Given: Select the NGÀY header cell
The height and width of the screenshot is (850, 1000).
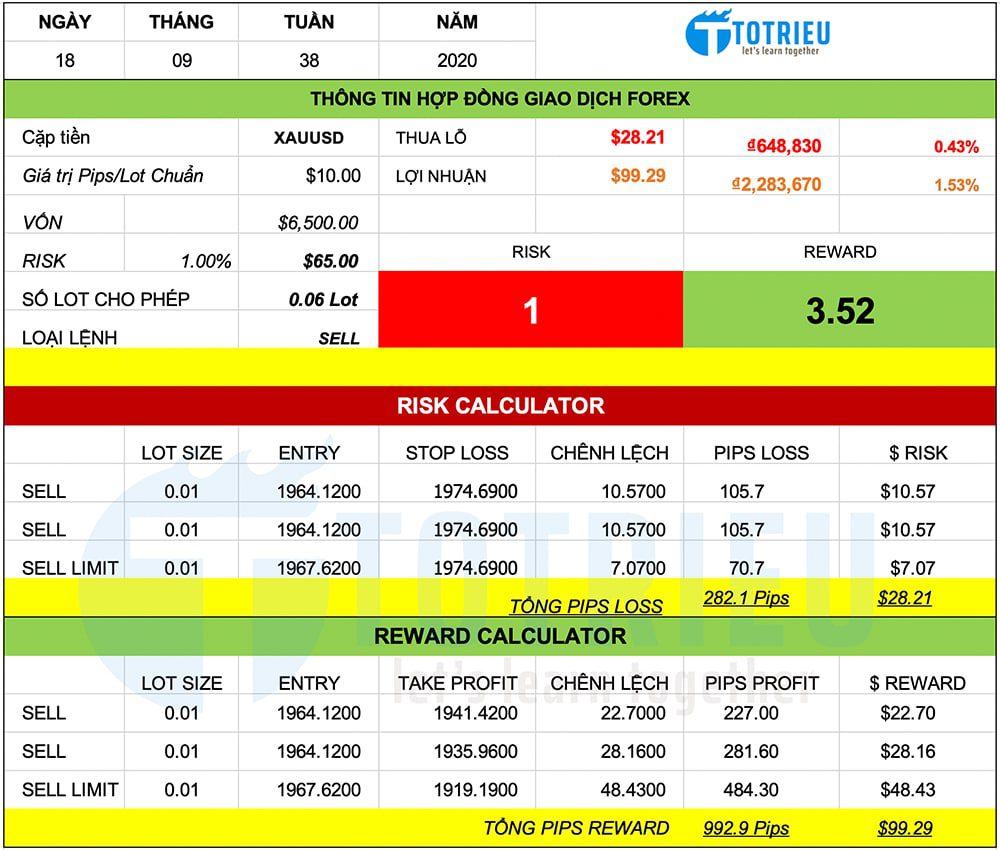Looking at the screenshot, I should [64, 22].
